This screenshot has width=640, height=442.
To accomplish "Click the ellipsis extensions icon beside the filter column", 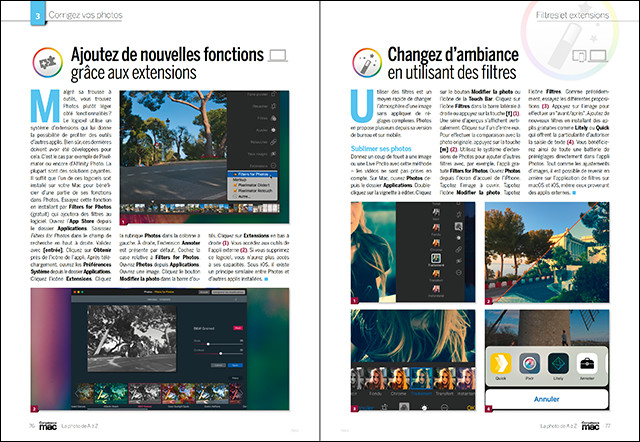I will pyautogui.click(x=459, y=272).
